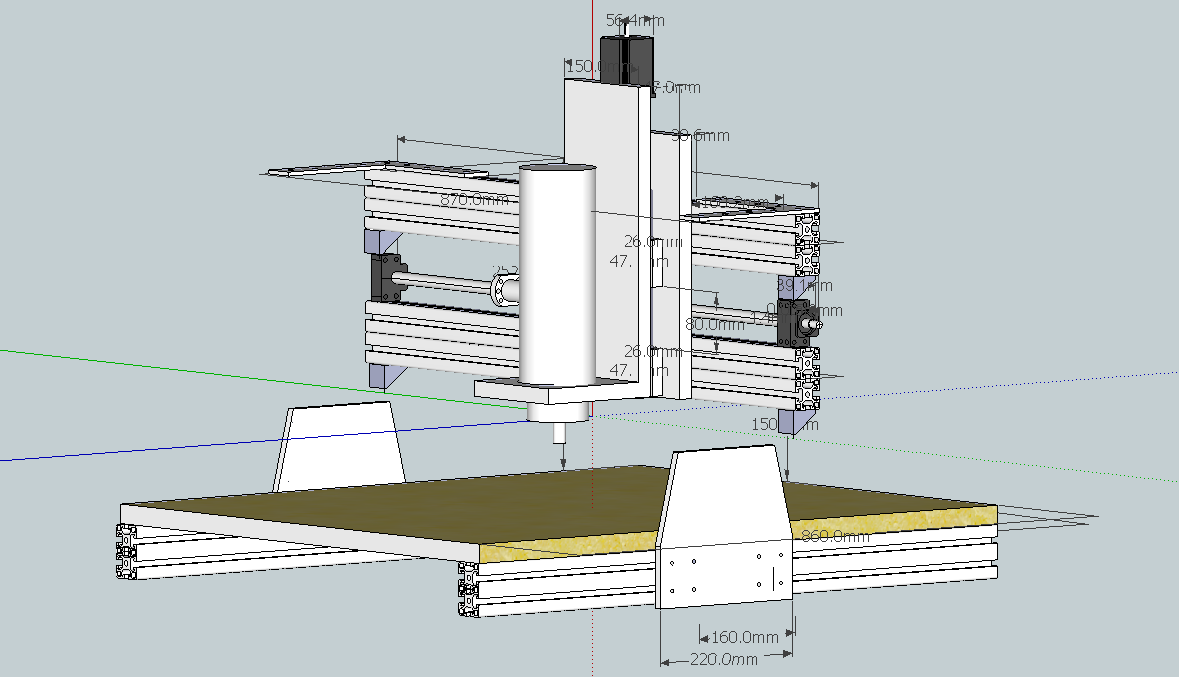Viewport: 1179px width, 677px height.
Task: Select the ballscrew nut beside the spindle
Action: (x=506, y=290)
